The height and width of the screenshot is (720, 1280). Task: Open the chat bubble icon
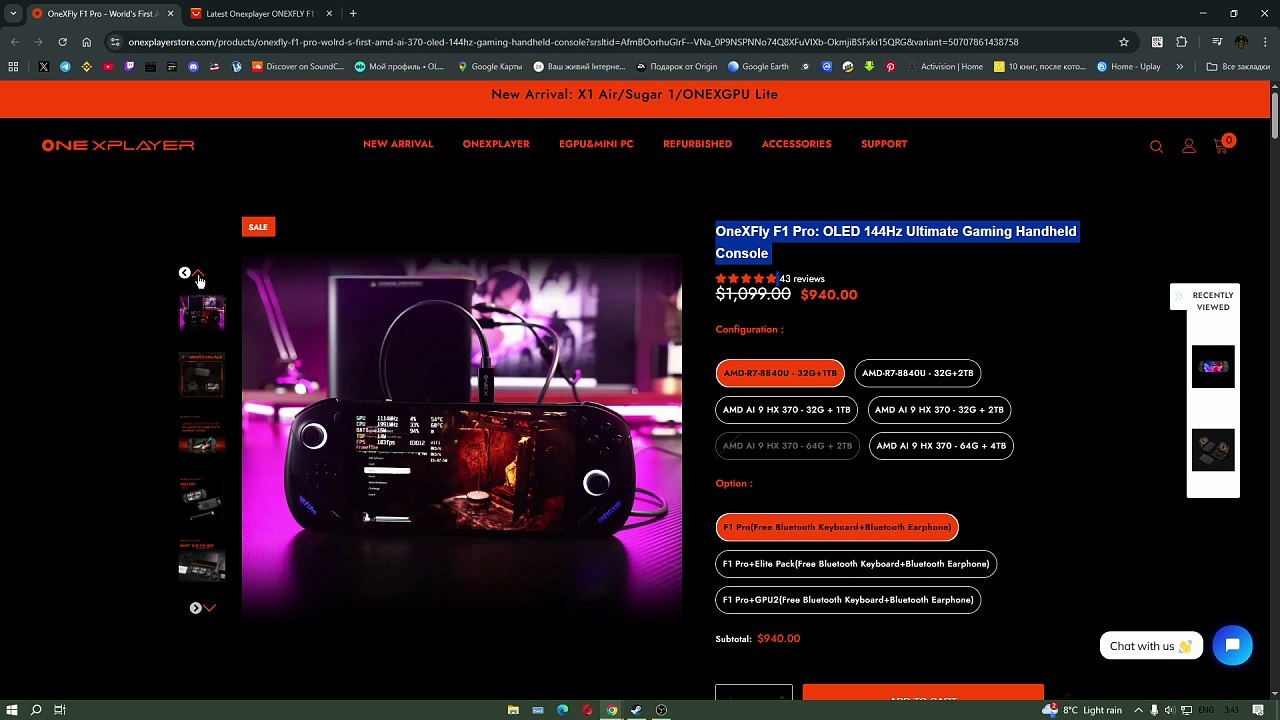point(1232,645)
